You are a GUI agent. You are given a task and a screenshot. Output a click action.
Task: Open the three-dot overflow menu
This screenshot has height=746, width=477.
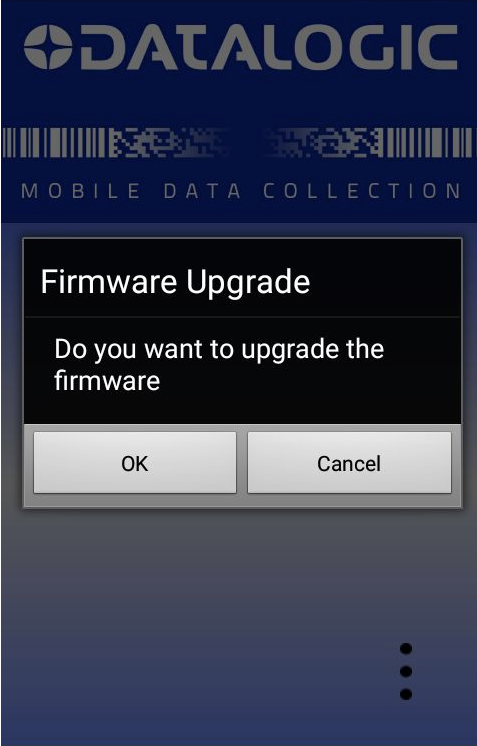(x=406, y=671)
